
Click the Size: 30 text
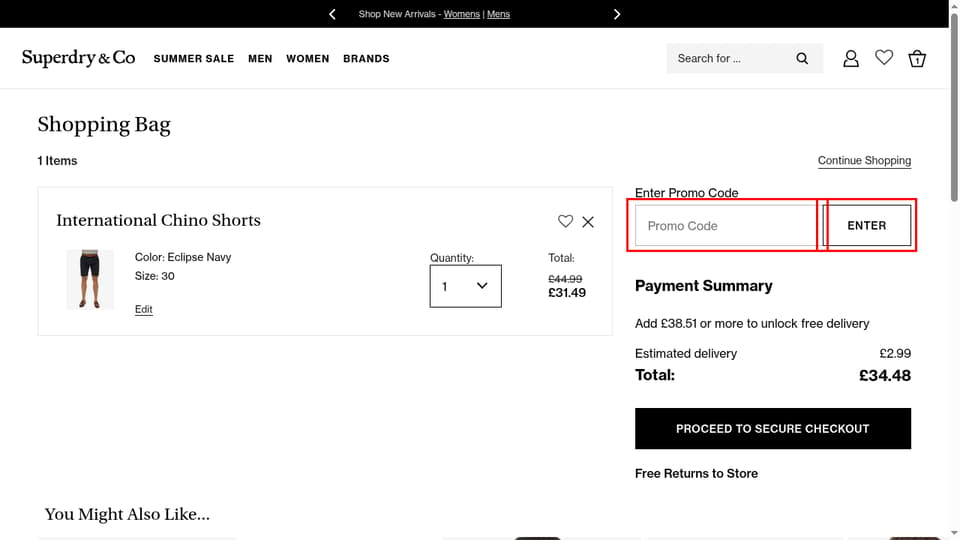tap(154, 276)
